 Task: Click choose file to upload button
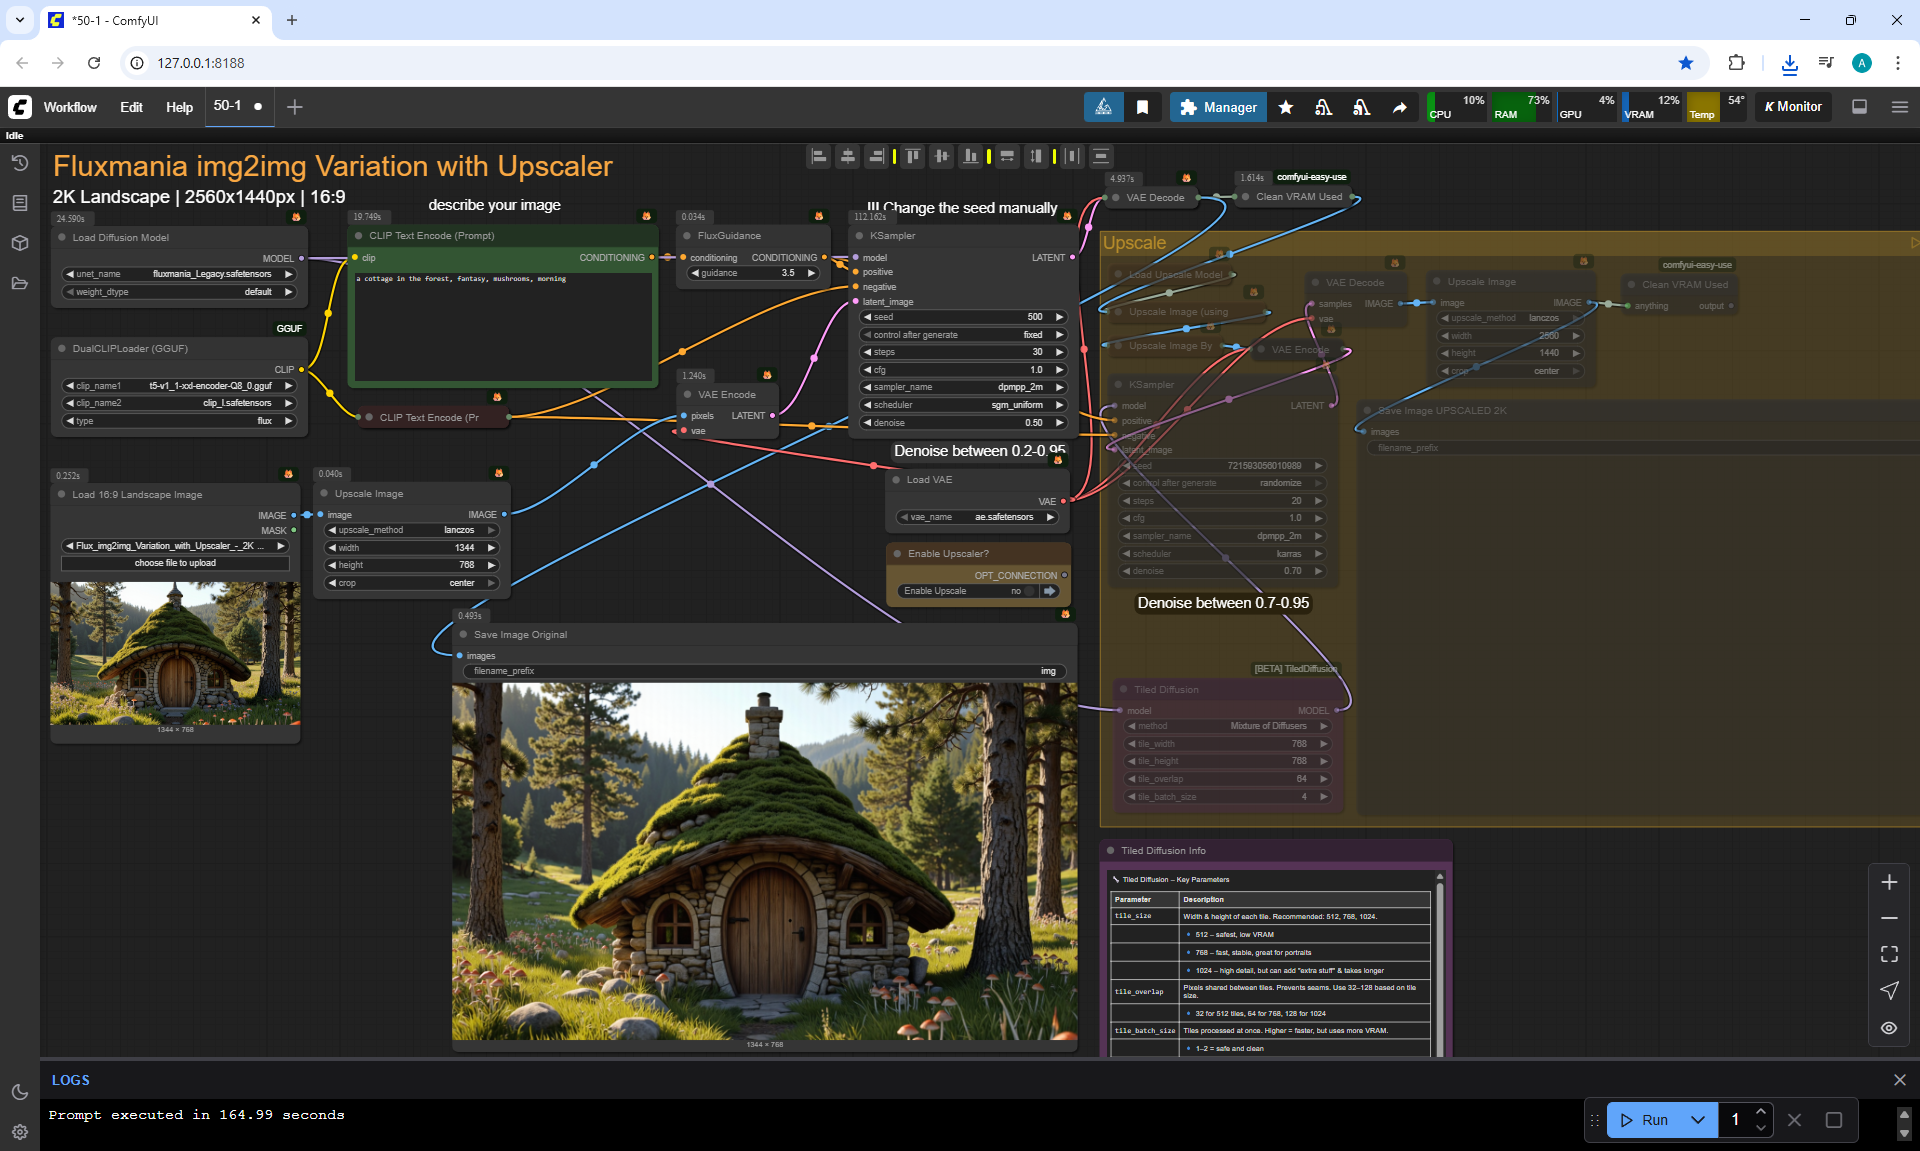pos(175,563)
